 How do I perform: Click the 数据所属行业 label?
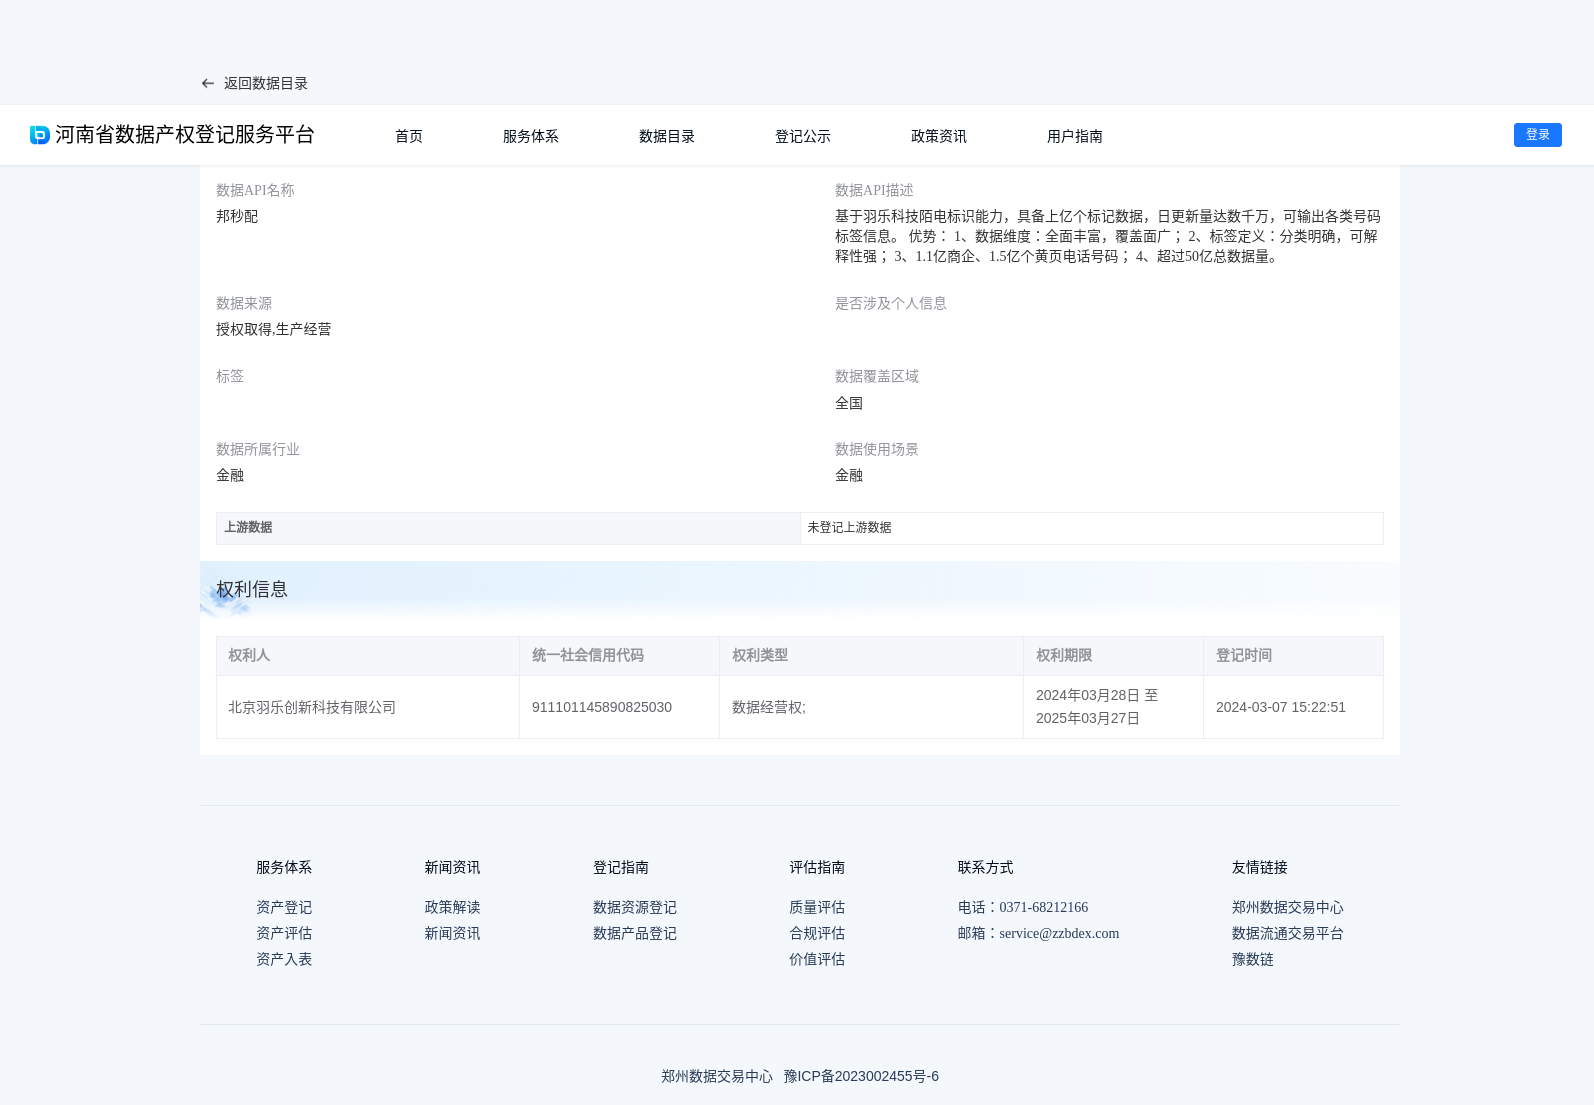click(x=258, y=449)
